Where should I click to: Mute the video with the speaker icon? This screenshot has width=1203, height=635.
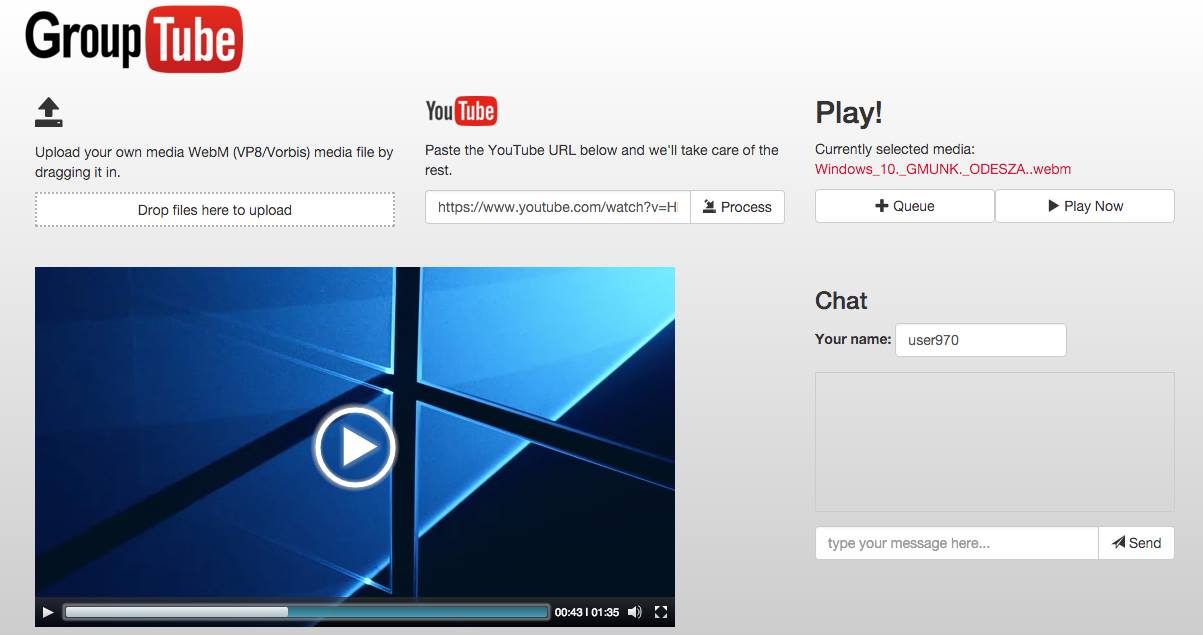[x=634, y=612]
